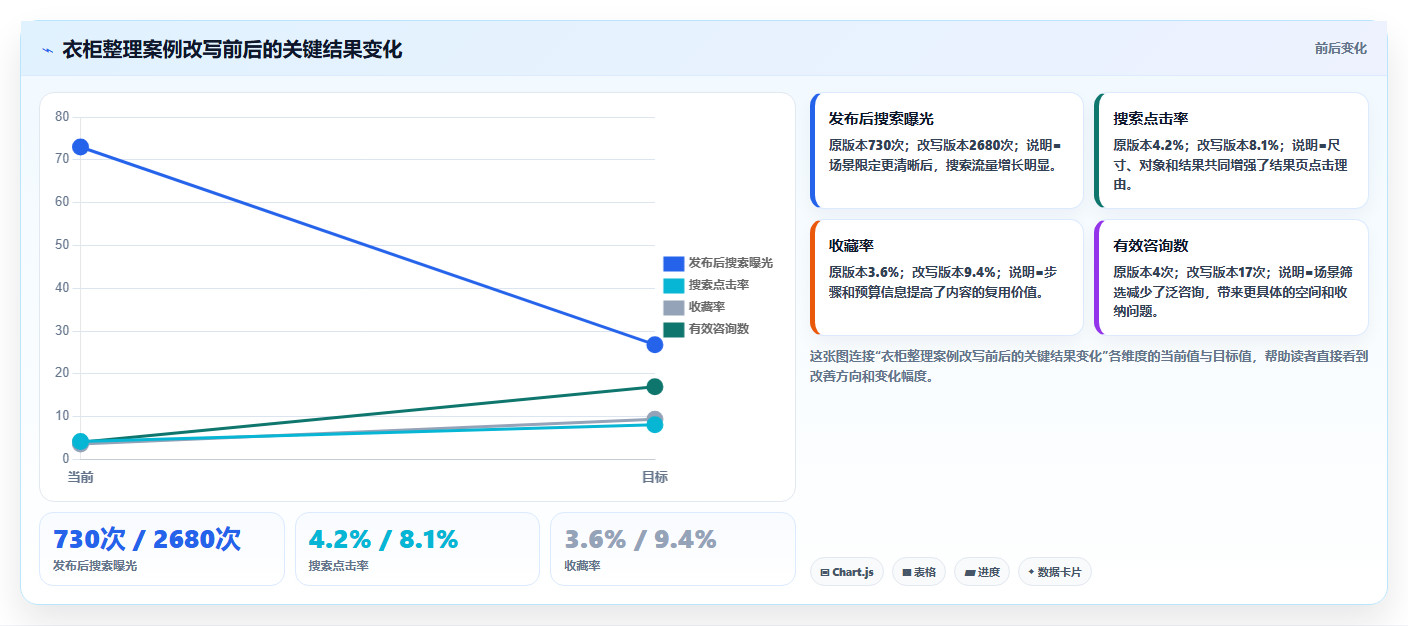Screen dimensions: 1408x626
Task: Click the dark green 有效咨询数 legend swatch
Action: point(674,329)
